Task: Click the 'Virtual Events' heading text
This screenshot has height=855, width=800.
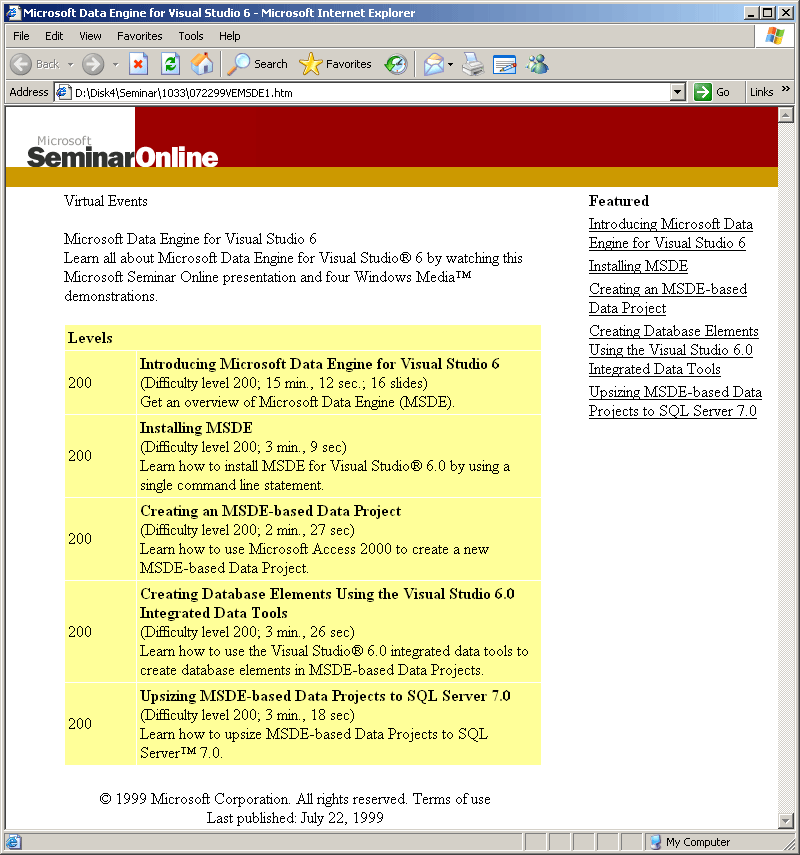Action: (x=105, y=201)
